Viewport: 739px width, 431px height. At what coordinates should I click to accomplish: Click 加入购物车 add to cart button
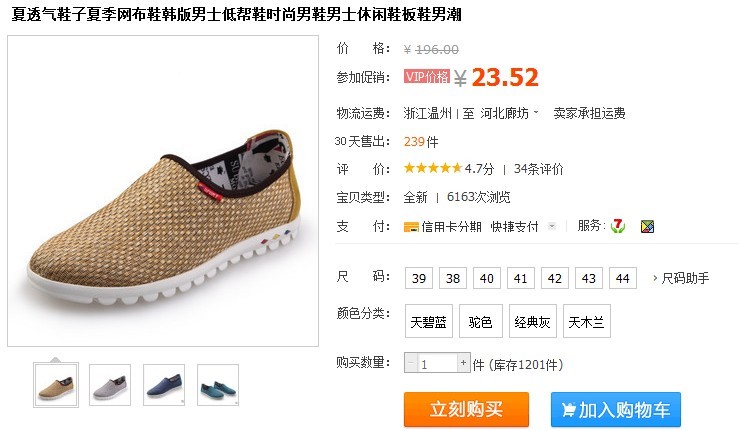(616, 409)
